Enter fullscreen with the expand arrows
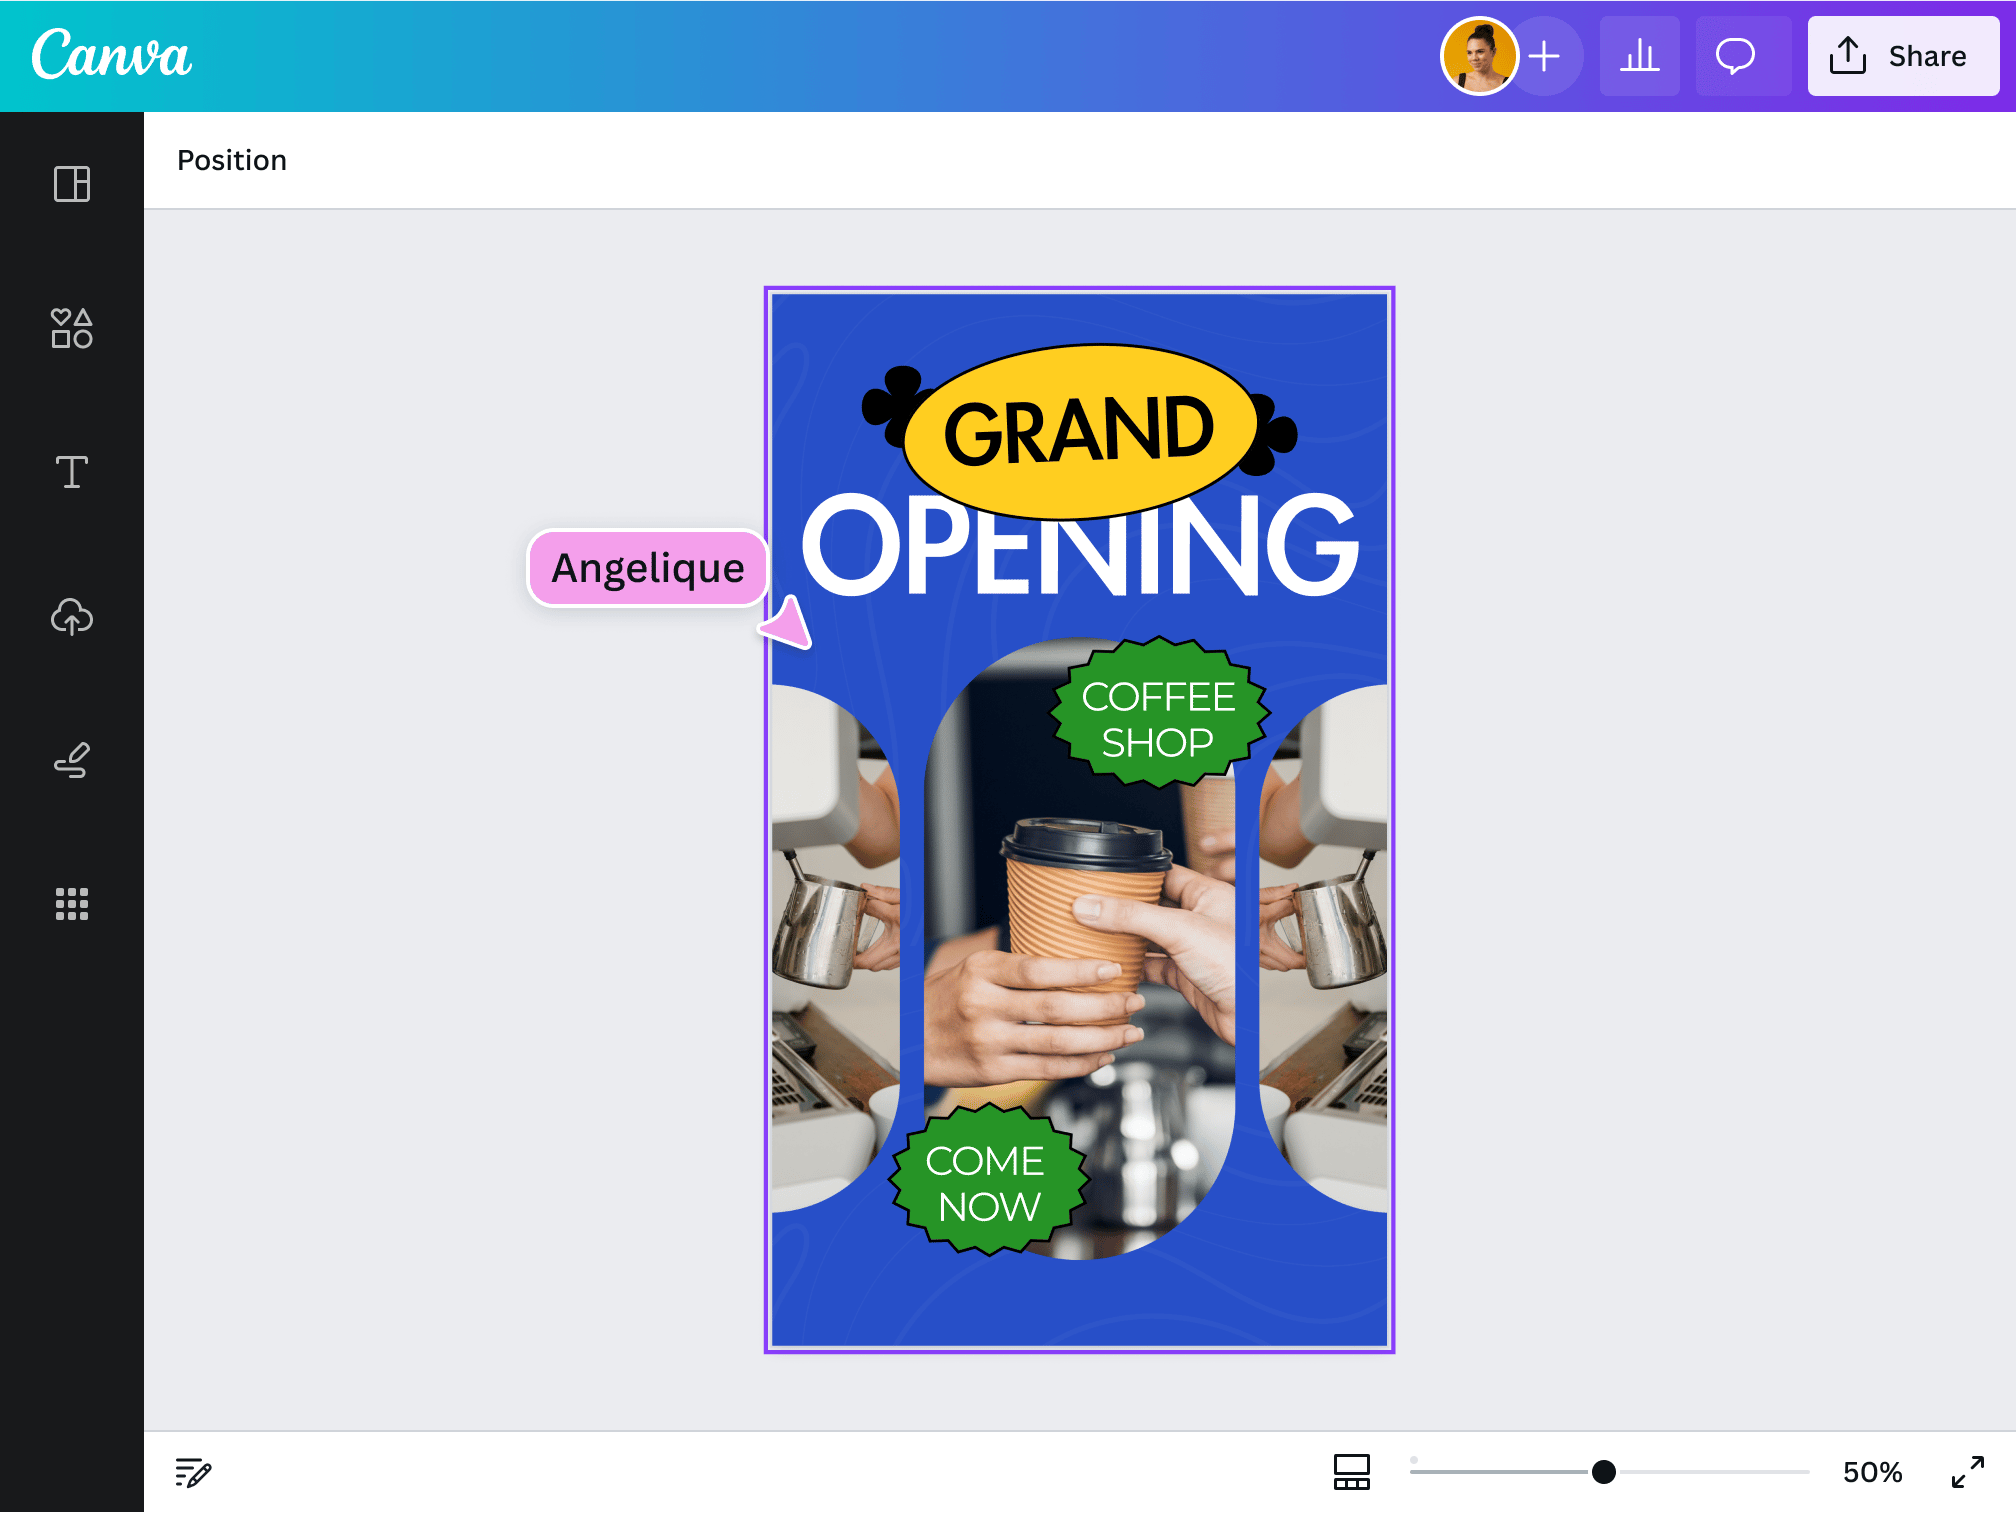 1967,1472
